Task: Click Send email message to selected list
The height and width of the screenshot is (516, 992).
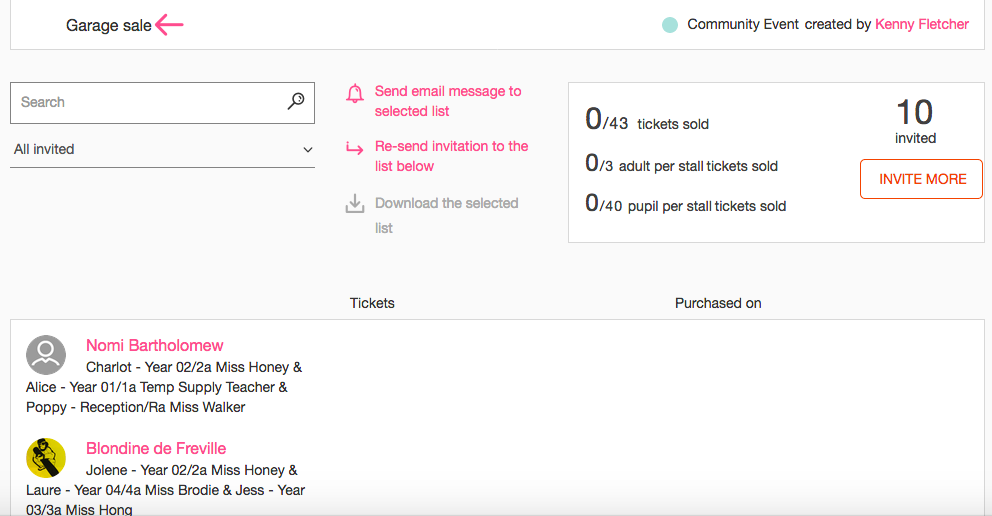Action: tap(448, 101)
